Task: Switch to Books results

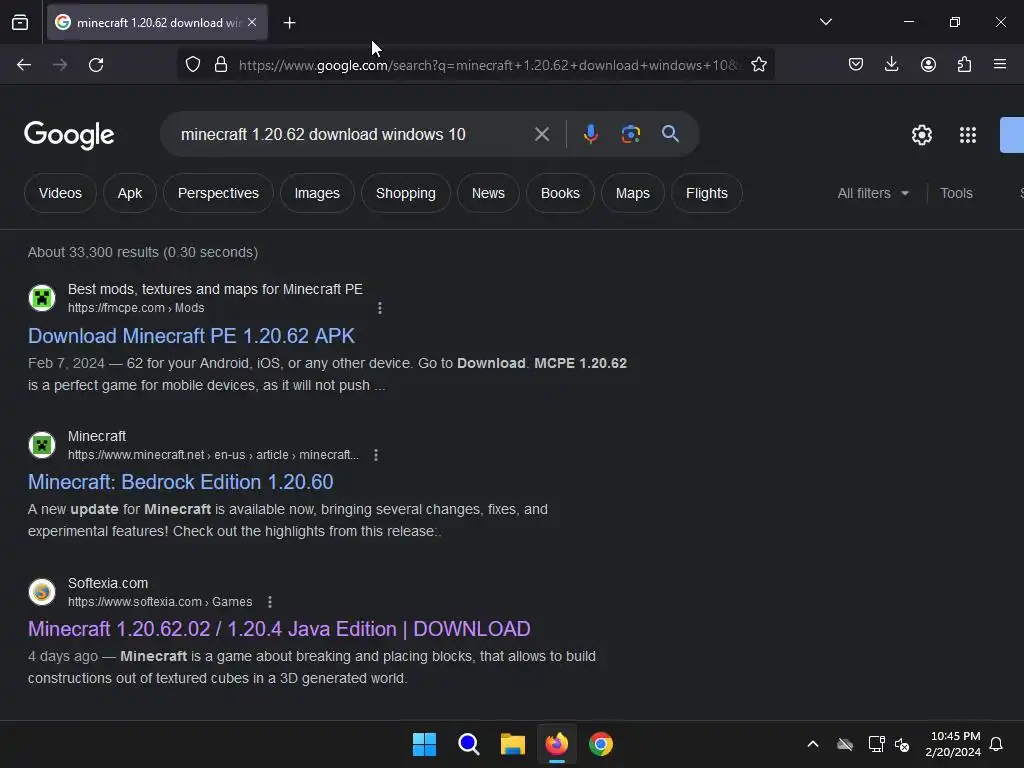Action: click(560, 193)
